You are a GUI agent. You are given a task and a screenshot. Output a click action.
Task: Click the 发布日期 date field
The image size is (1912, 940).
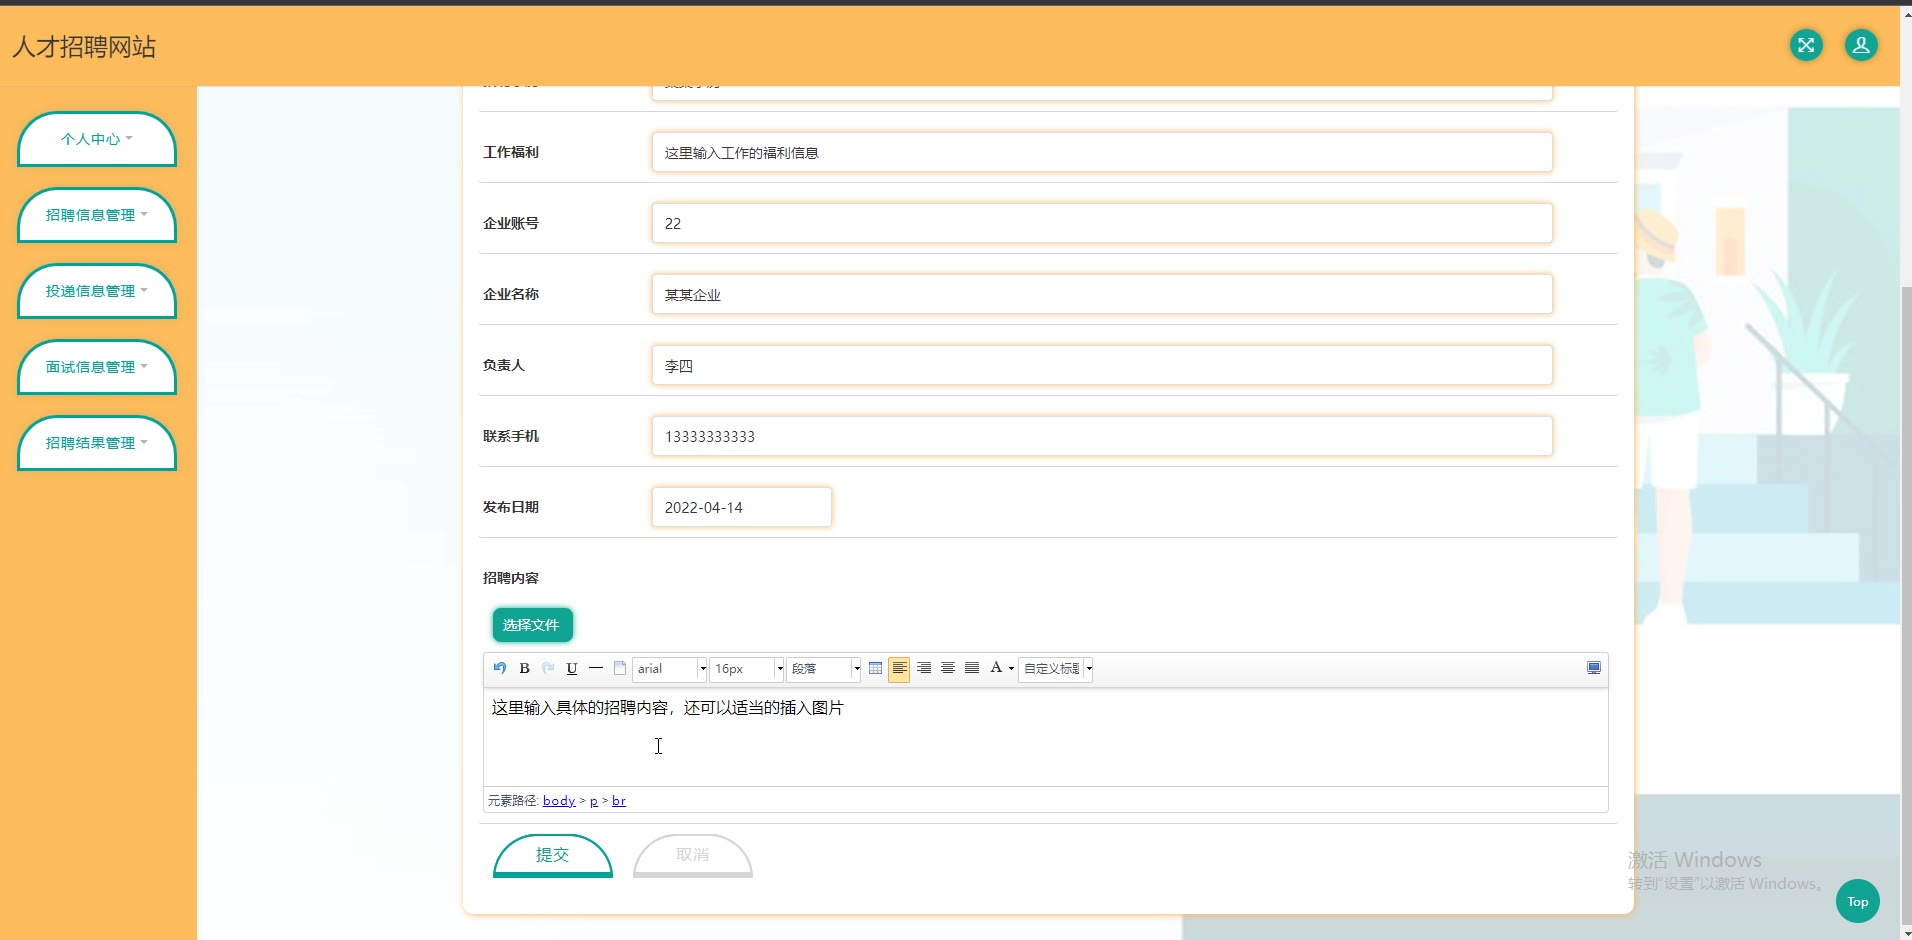point(741,507)
